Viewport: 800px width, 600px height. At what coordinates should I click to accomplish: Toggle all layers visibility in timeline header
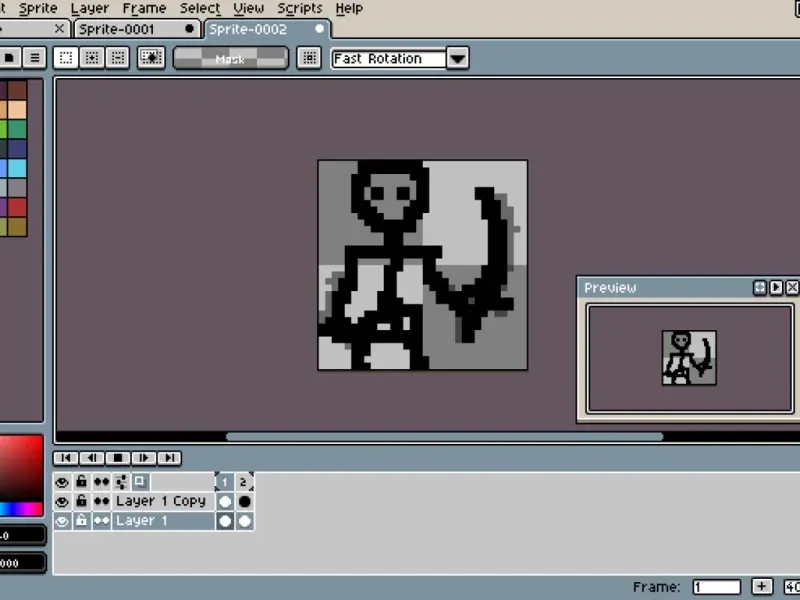(62, 482)
